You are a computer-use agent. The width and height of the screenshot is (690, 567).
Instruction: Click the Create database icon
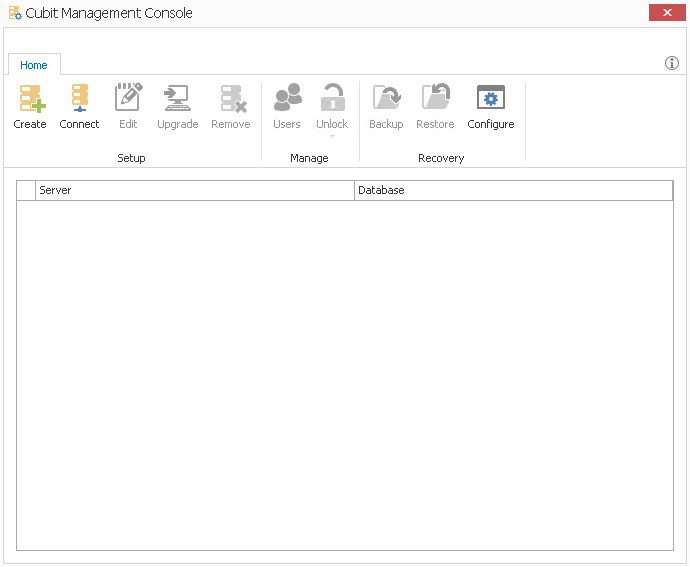pyautogui.click(x=30, y=99)
